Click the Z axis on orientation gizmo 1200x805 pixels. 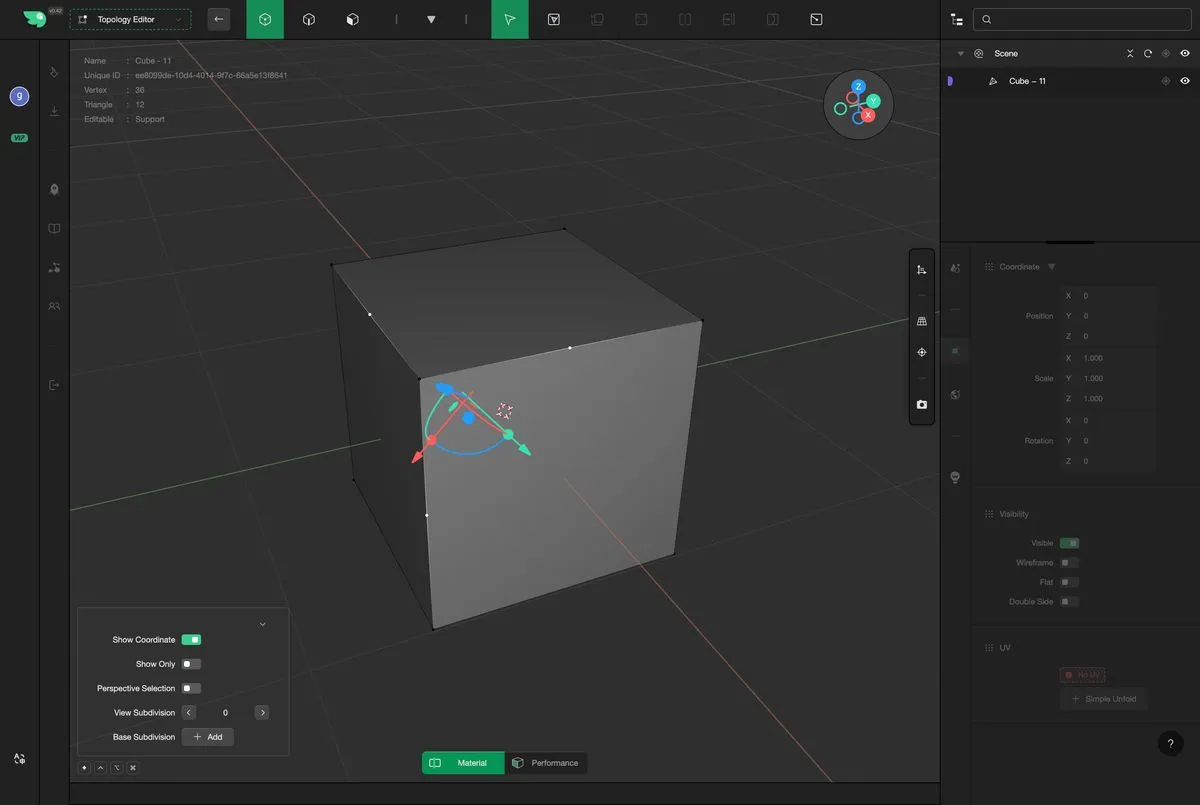point(858,87)
